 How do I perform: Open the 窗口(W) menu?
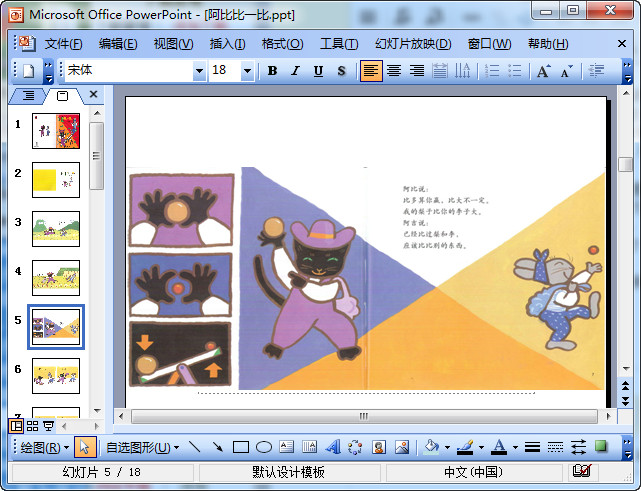click(489, 44)
